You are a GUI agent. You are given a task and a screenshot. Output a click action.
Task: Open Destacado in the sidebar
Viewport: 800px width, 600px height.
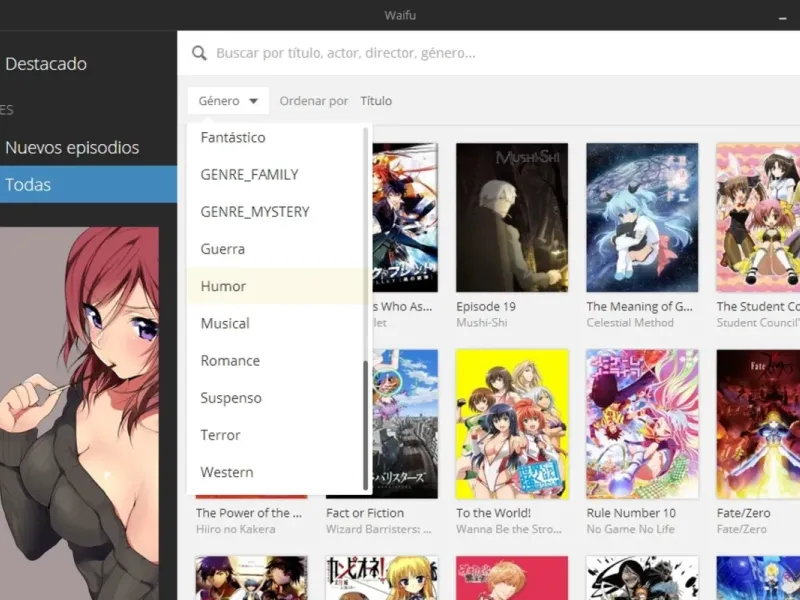(x=46, y=64)
